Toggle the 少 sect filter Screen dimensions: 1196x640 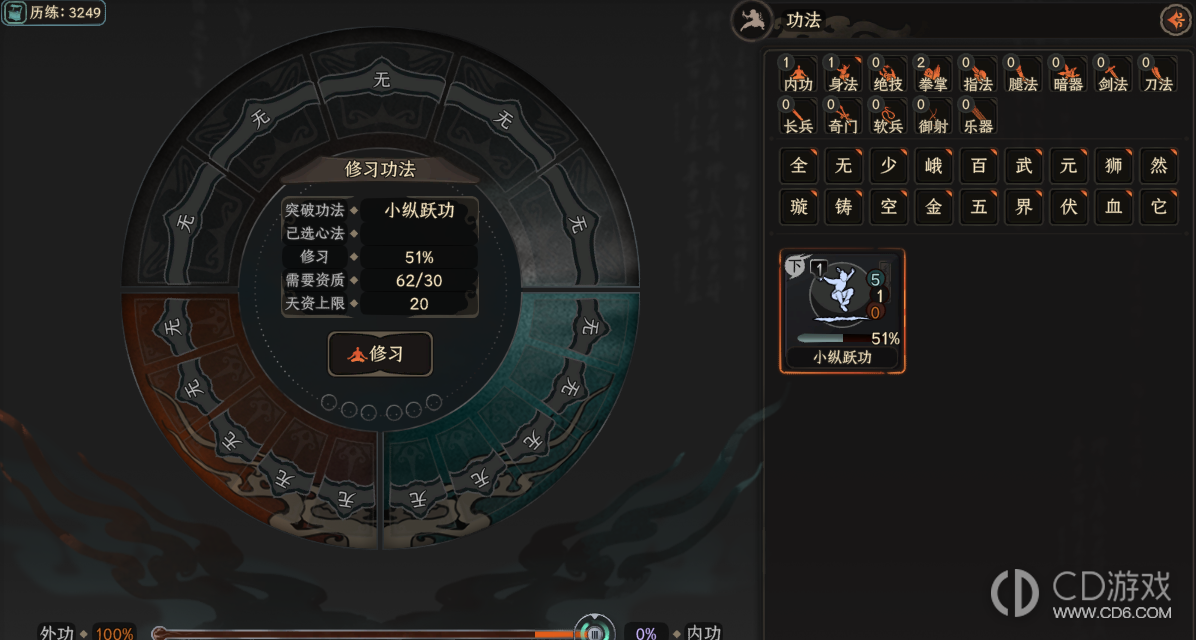tap(888, 166)
